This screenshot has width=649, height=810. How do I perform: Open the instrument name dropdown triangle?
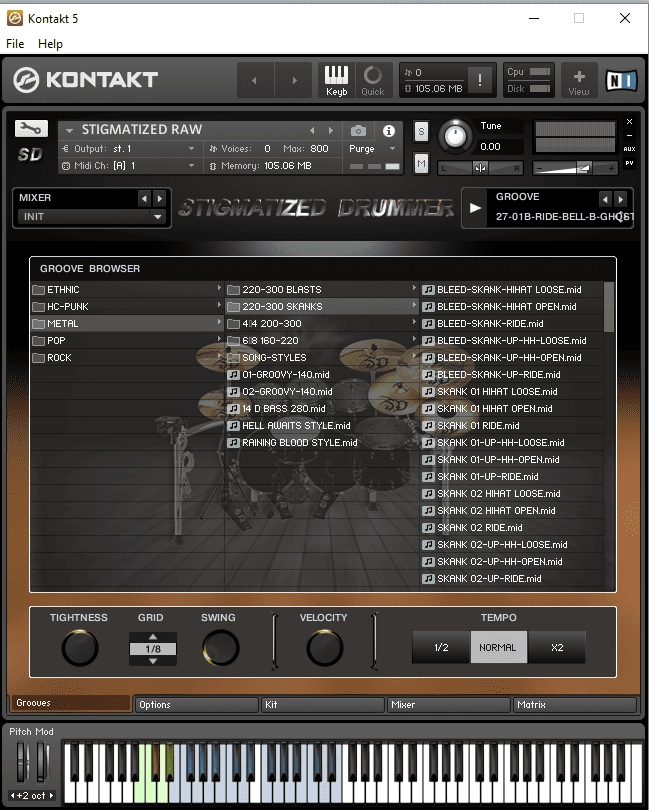coord(69,130)
